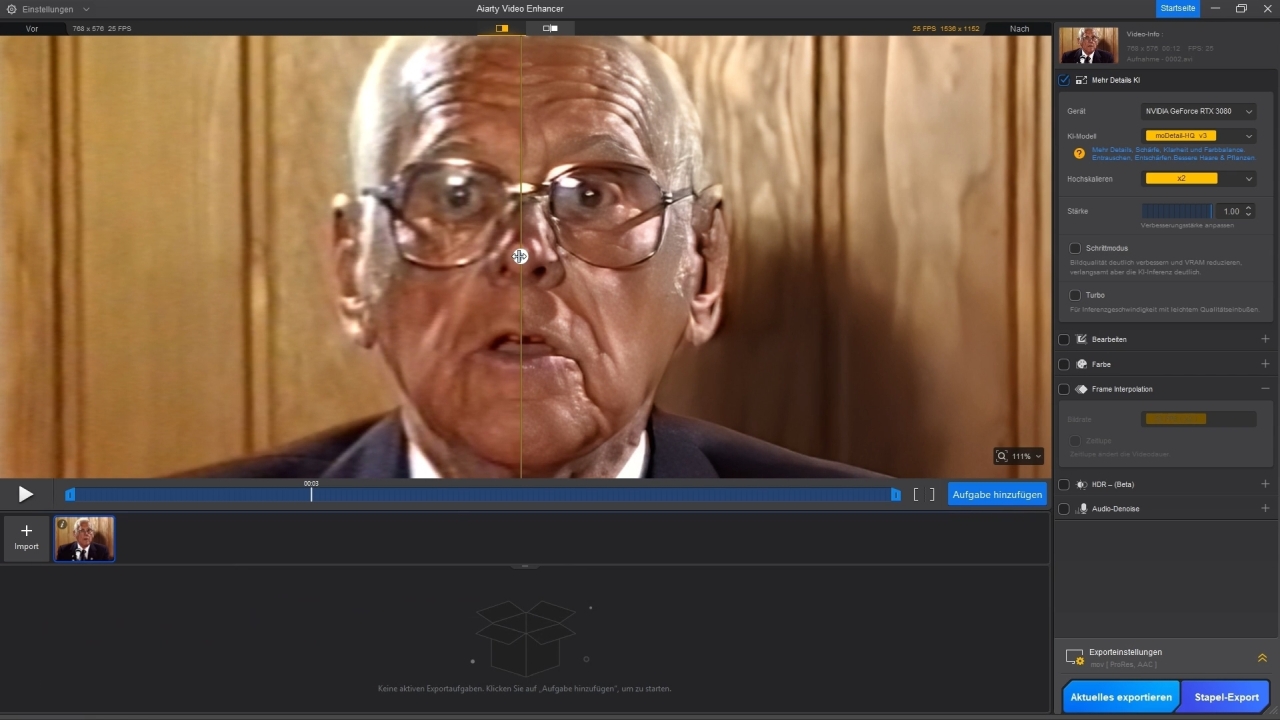Click the Bearbeiten edit icon

[1081, 340]
